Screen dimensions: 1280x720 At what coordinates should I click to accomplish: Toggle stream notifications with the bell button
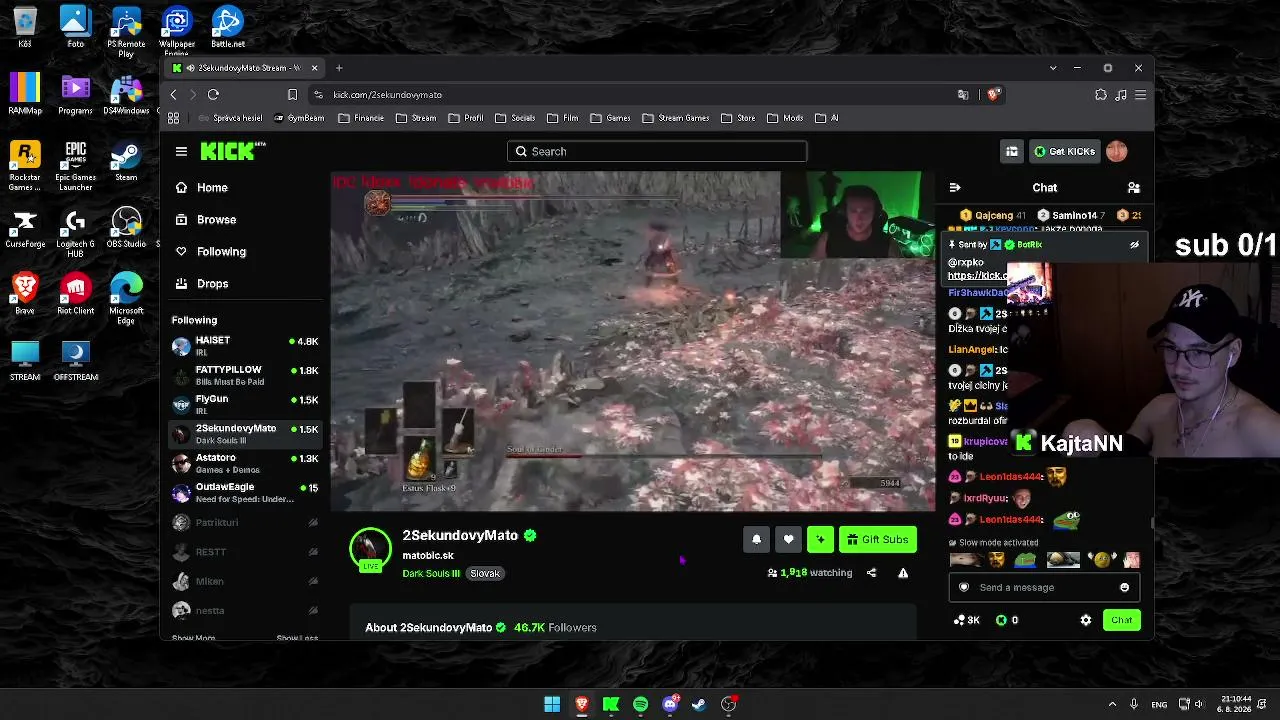pos(756,540)
